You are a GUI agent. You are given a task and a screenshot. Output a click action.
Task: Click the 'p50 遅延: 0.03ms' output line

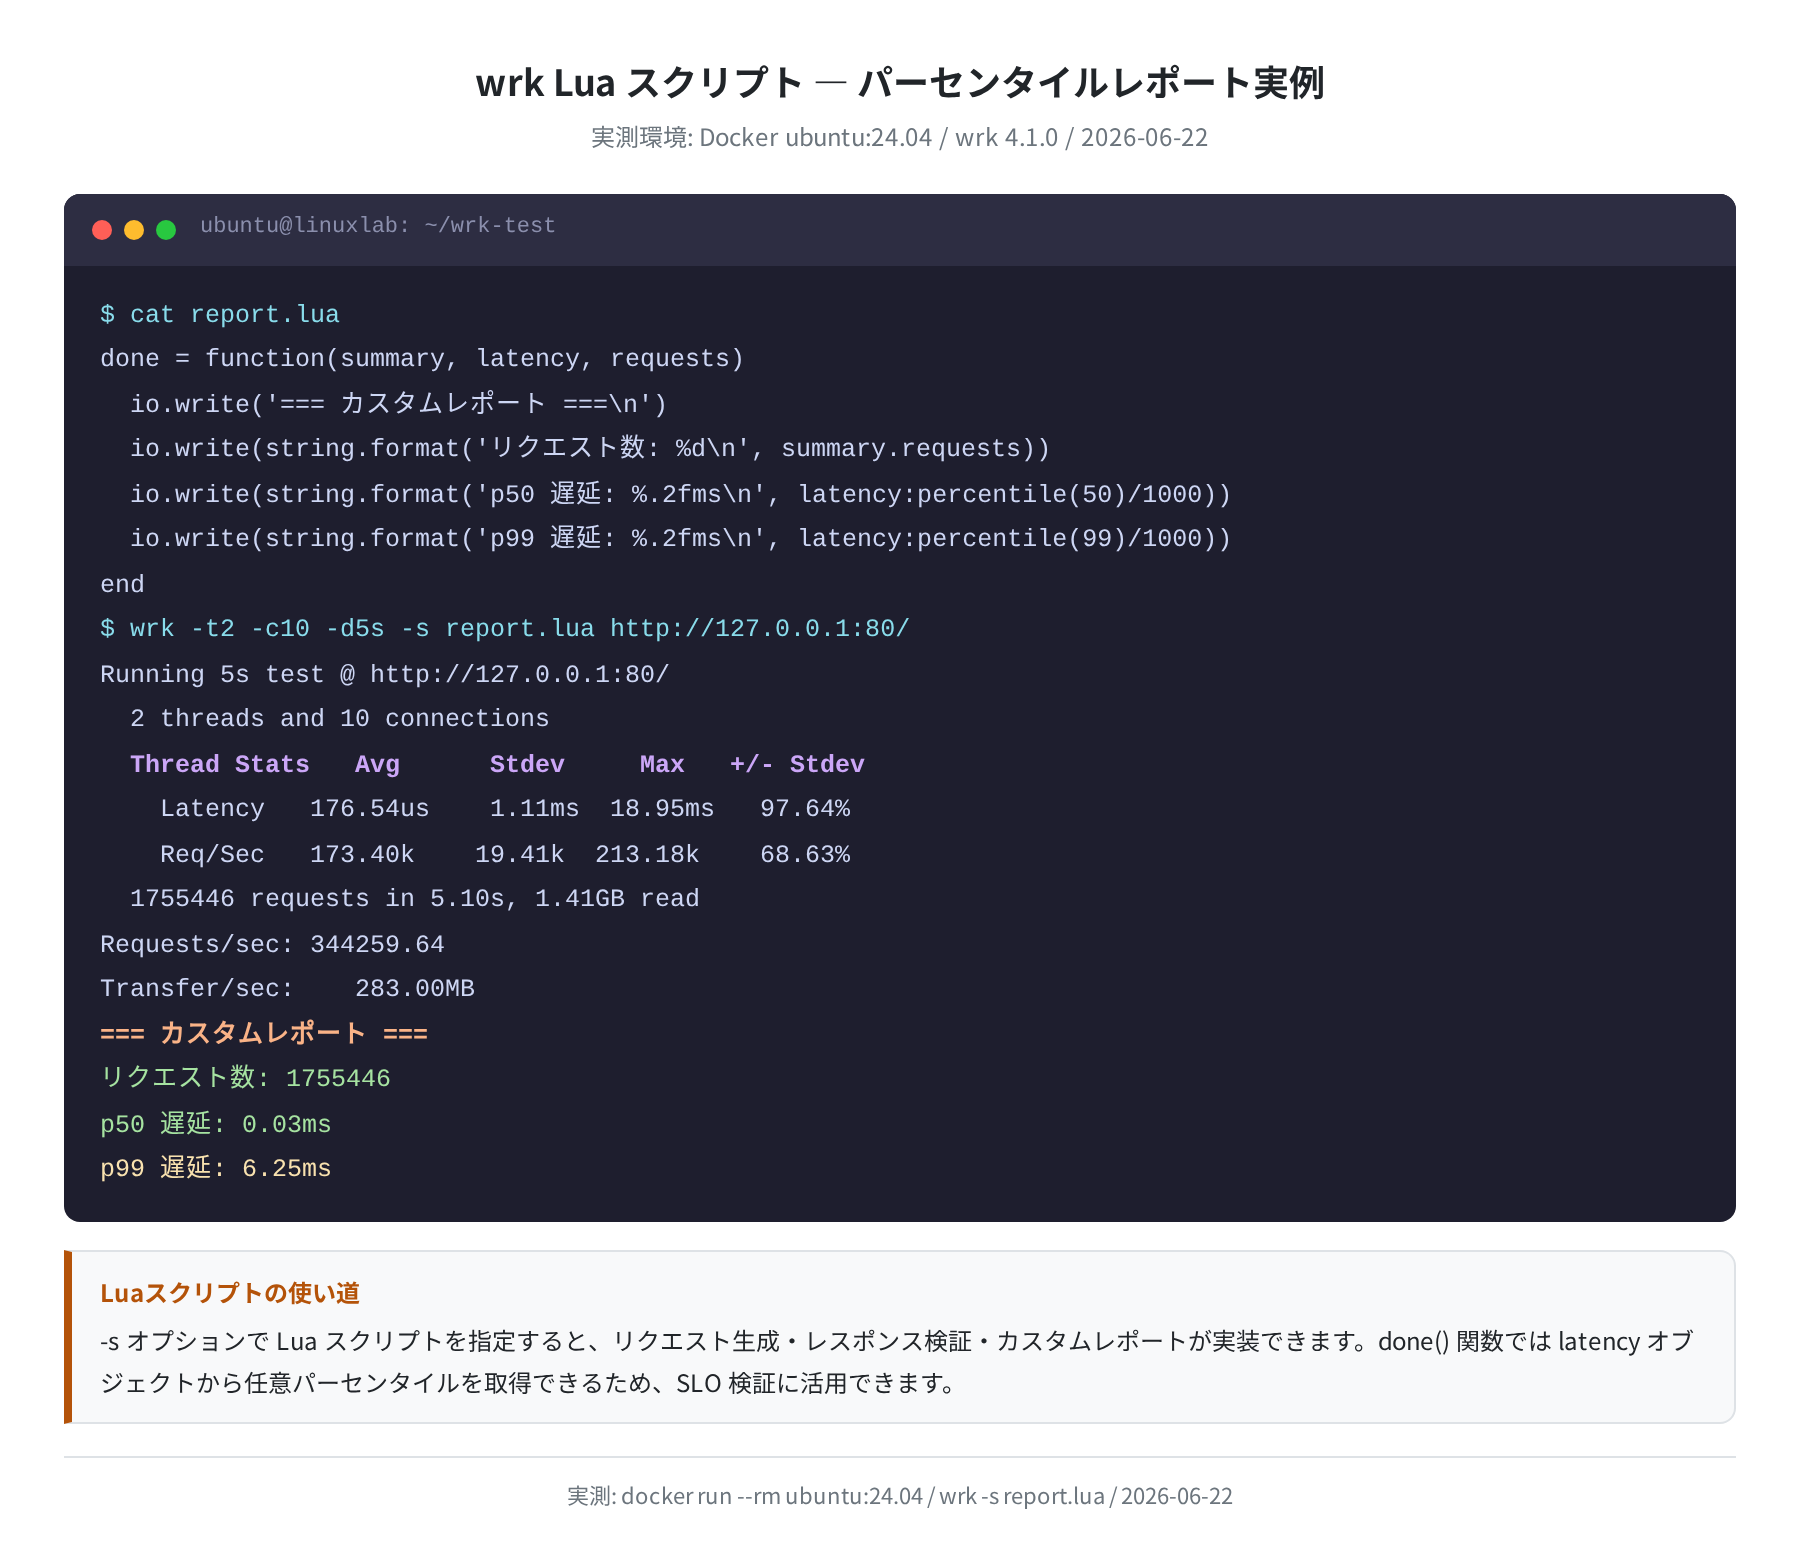point(215,1124)
